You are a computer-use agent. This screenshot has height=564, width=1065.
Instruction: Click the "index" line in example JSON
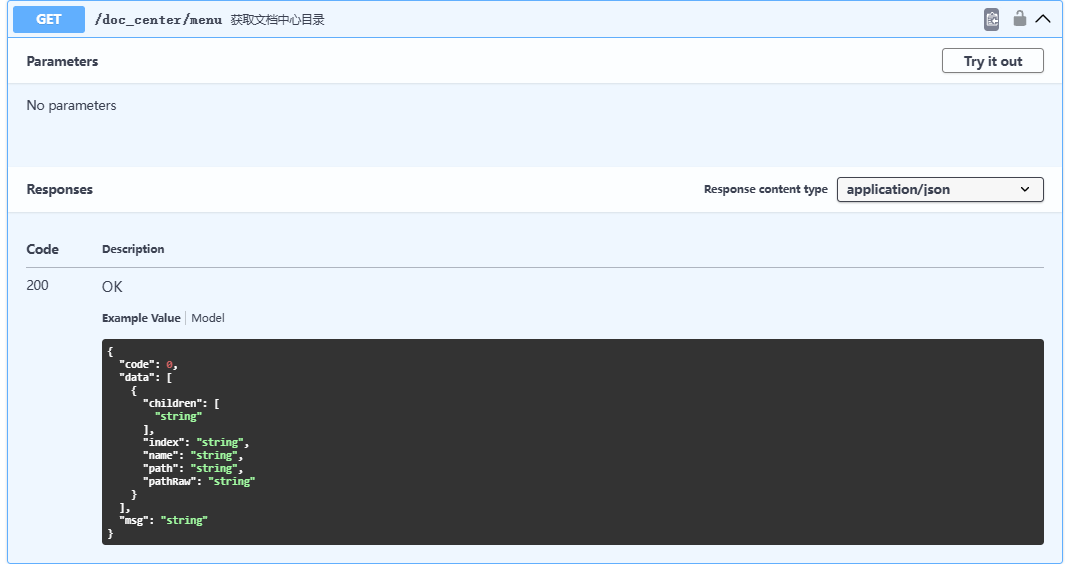point(196,442)
